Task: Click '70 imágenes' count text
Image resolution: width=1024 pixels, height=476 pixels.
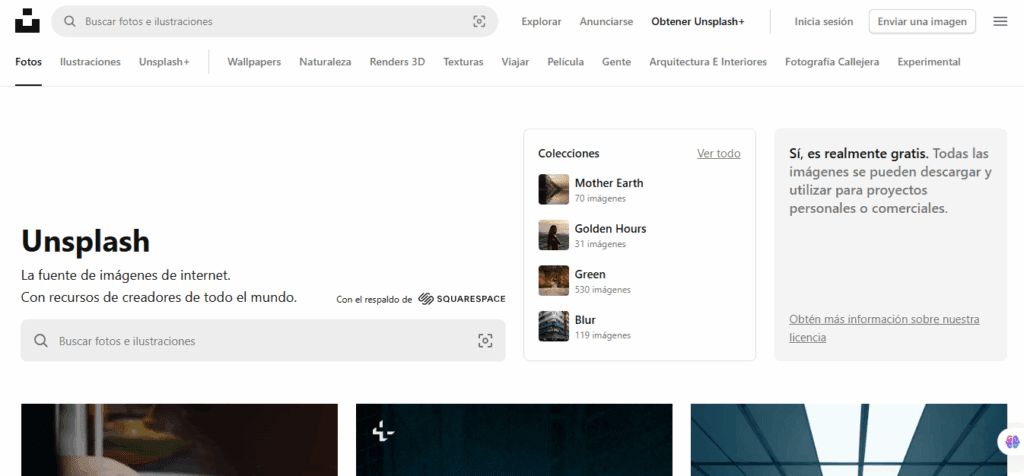Action: pos(600,198)
